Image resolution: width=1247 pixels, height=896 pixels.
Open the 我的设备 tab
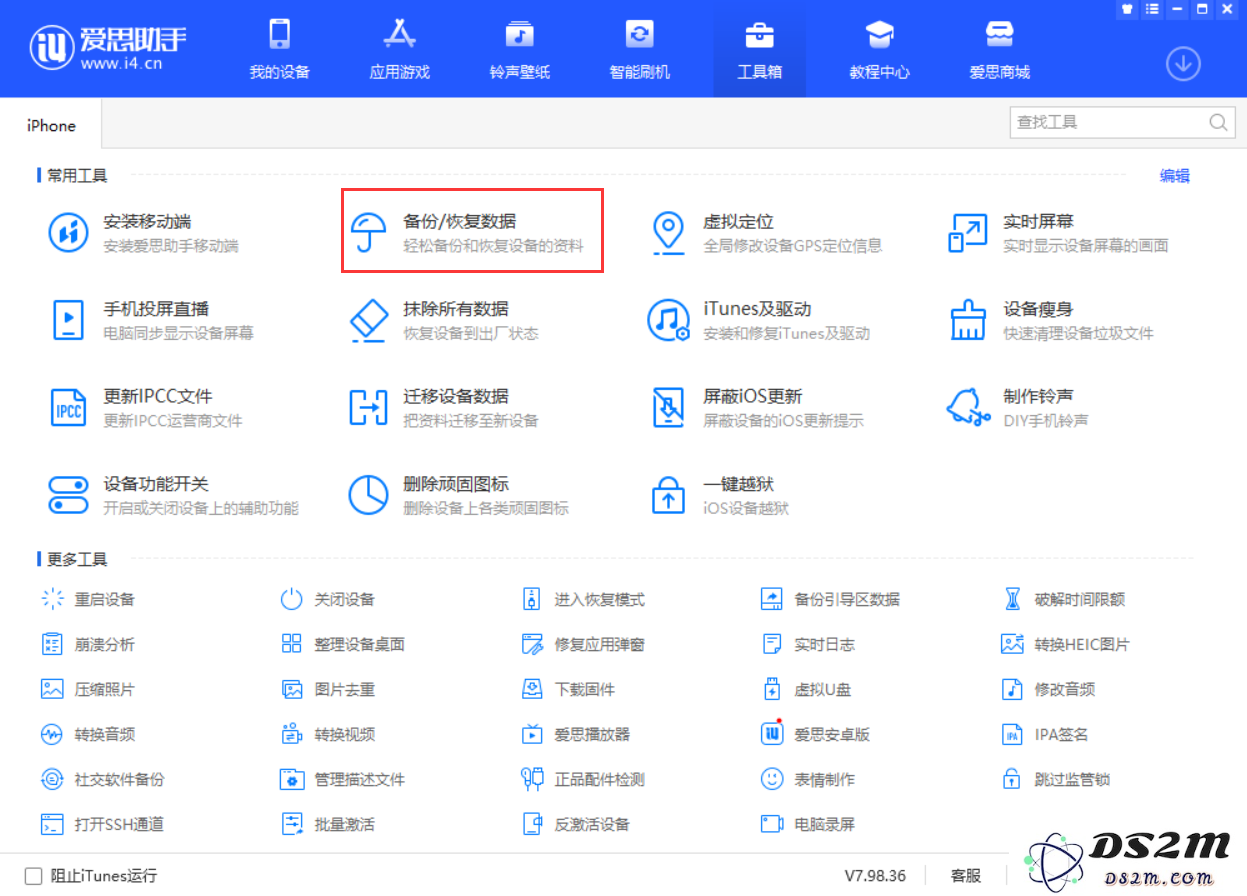(x=280, y=49)
